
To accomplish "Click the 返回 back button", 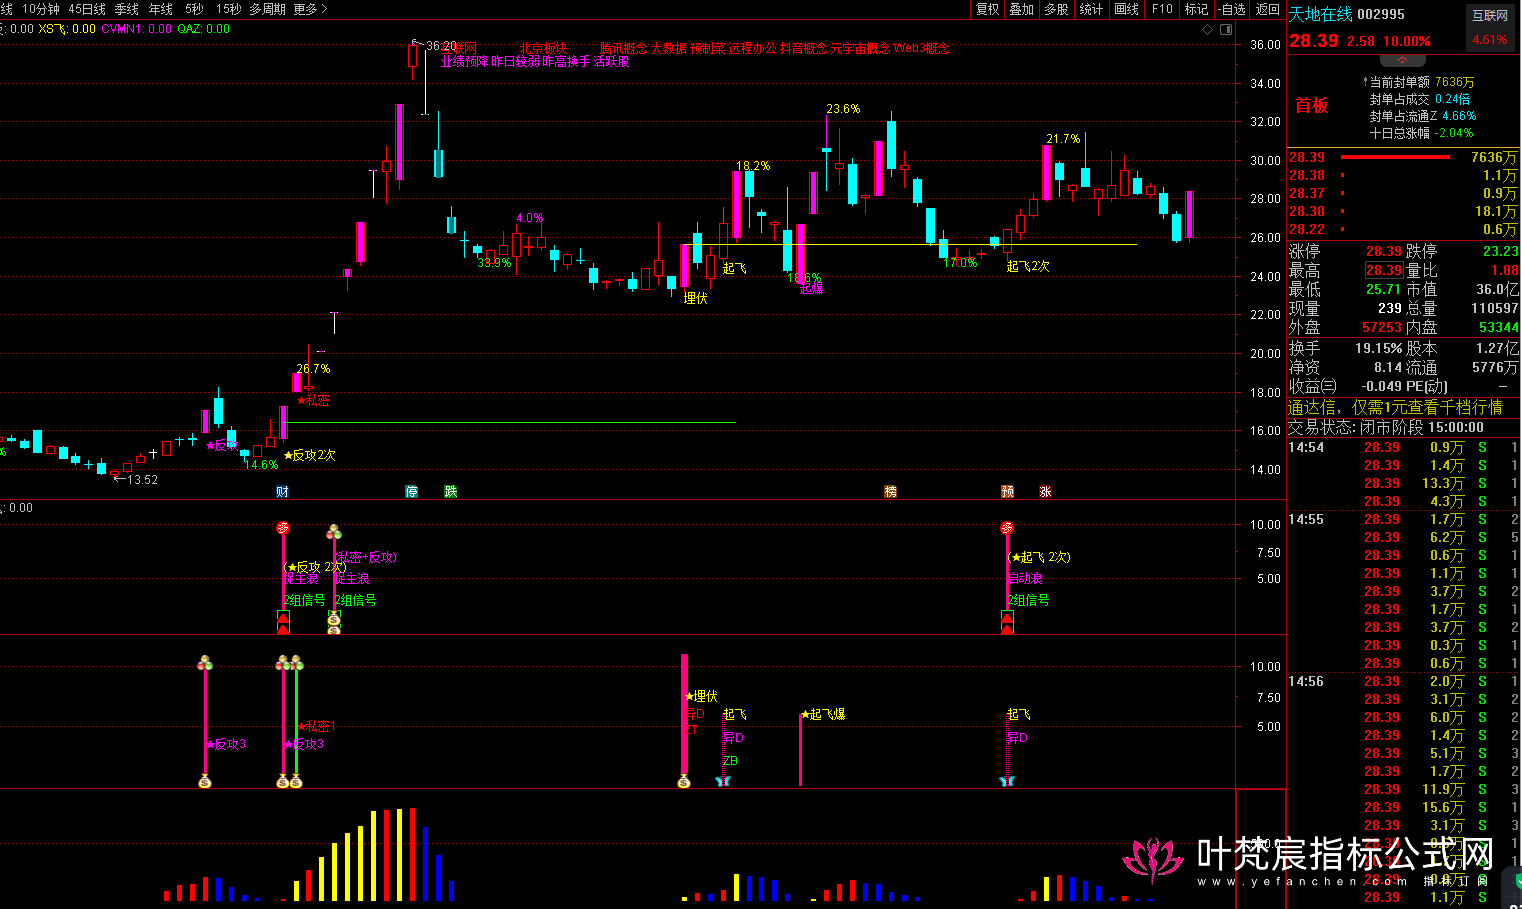I will coord(1268,9).
